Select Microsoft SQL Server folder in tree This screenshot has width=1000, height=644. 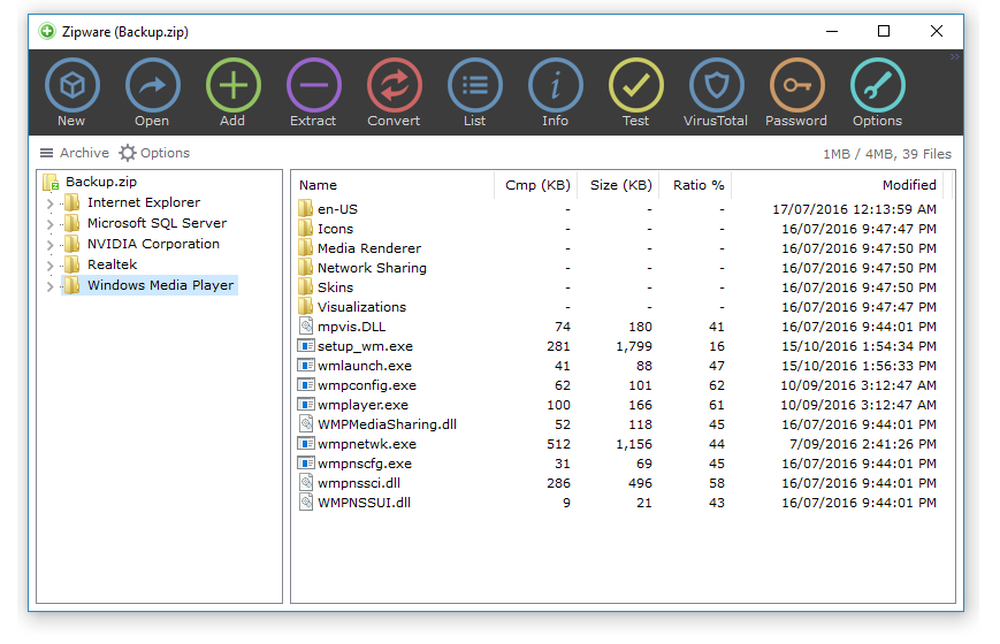(x=145, y=223)
